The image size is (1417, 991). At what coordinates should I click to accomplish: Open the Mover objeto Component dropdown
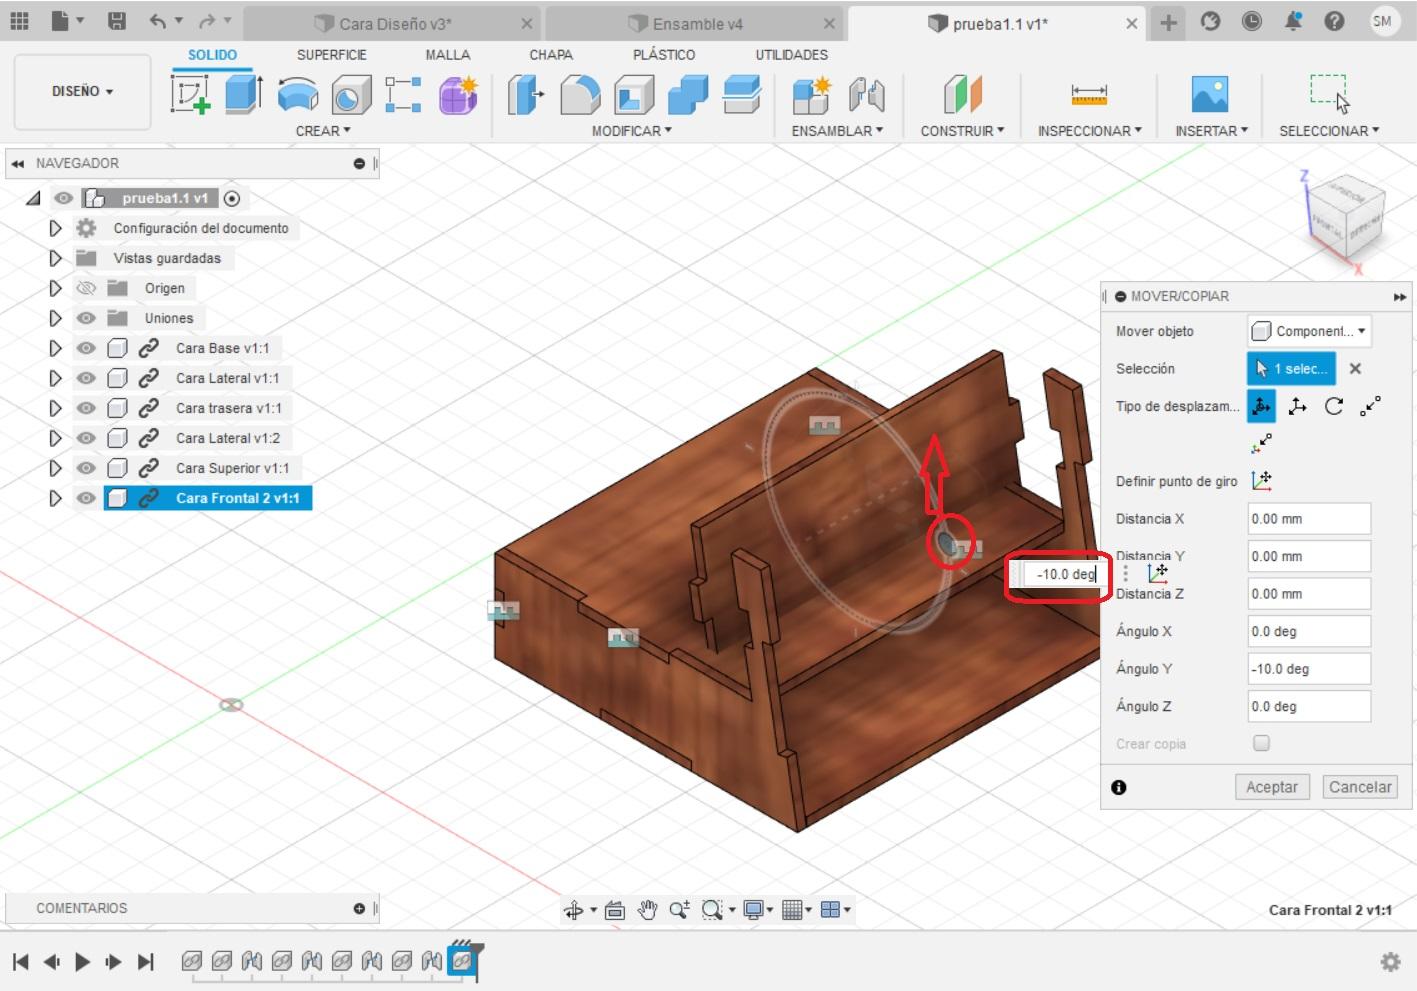(x=1309, y=331)
